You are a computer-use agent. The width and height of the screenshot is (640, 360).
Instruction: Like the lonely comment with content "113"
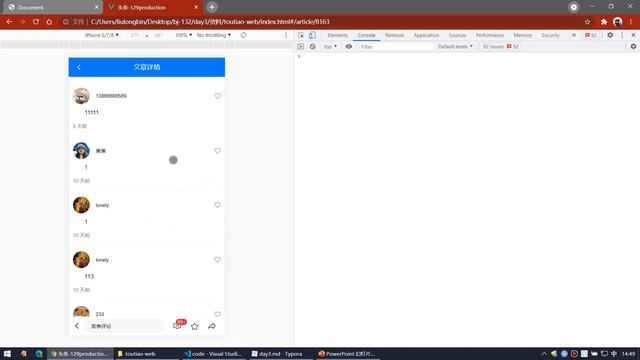click(217, 260)
